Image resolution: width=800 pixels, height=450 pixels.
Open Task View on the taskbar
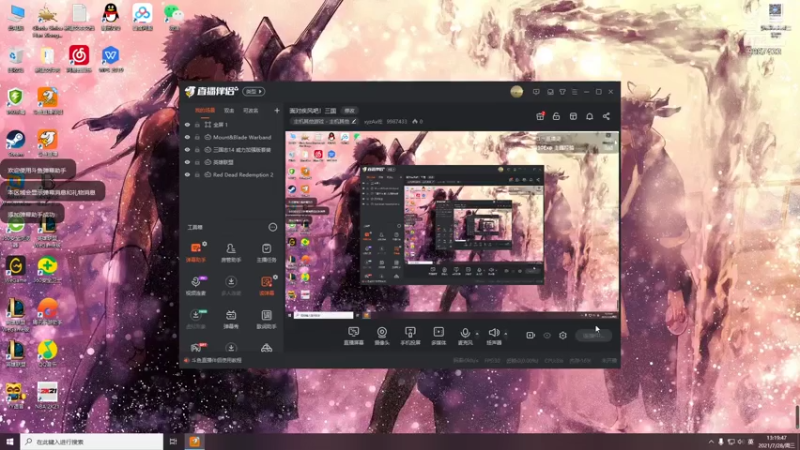[x=173, y=442]
